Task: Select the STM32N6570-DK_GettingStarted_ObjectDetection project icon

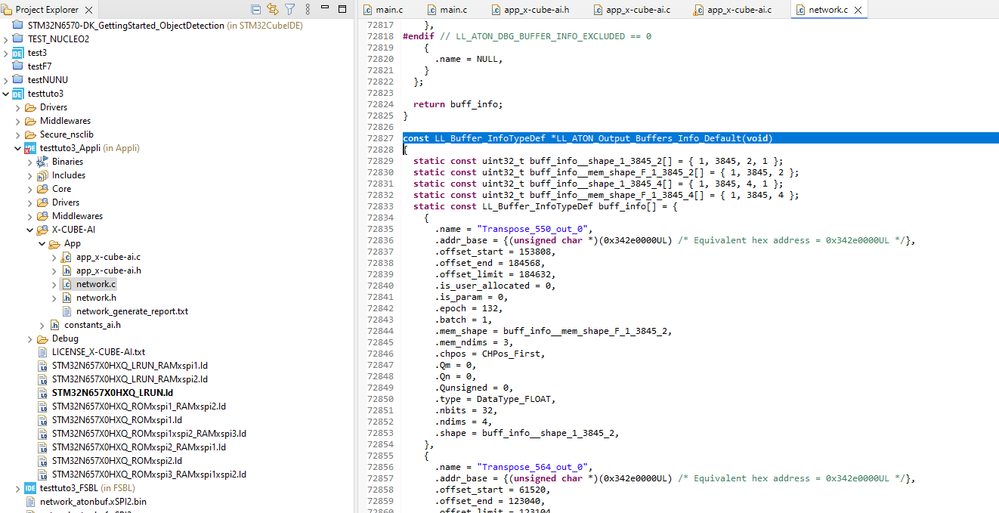Action: click(x=17, y=25)
